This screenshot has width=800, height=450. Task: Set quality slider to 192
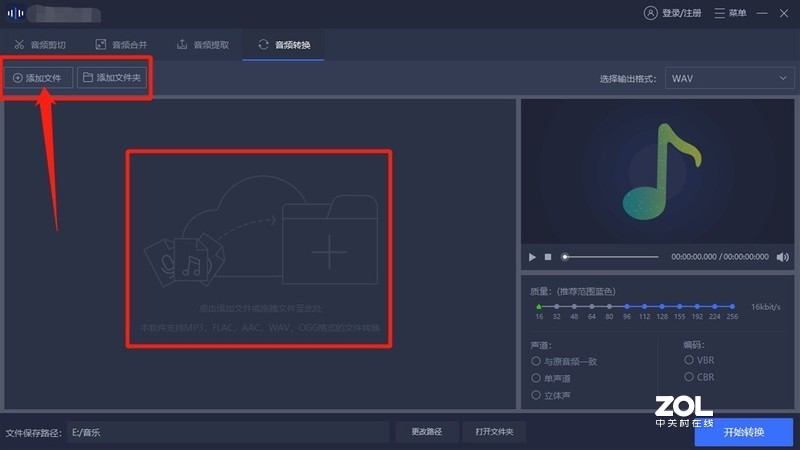[x=697, y=307]
